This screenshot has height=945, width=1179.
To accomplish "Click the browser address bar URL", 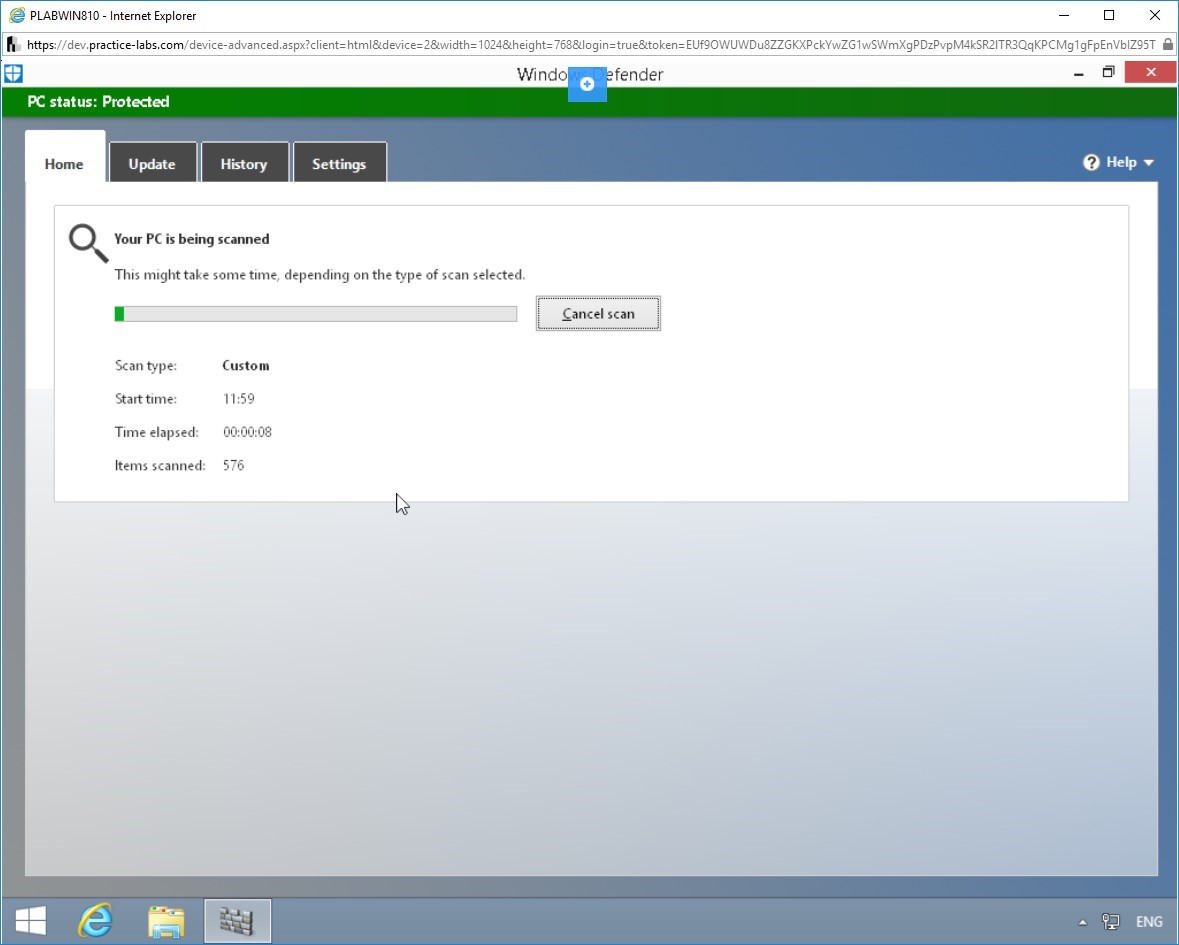I will [x=591, y=45].
